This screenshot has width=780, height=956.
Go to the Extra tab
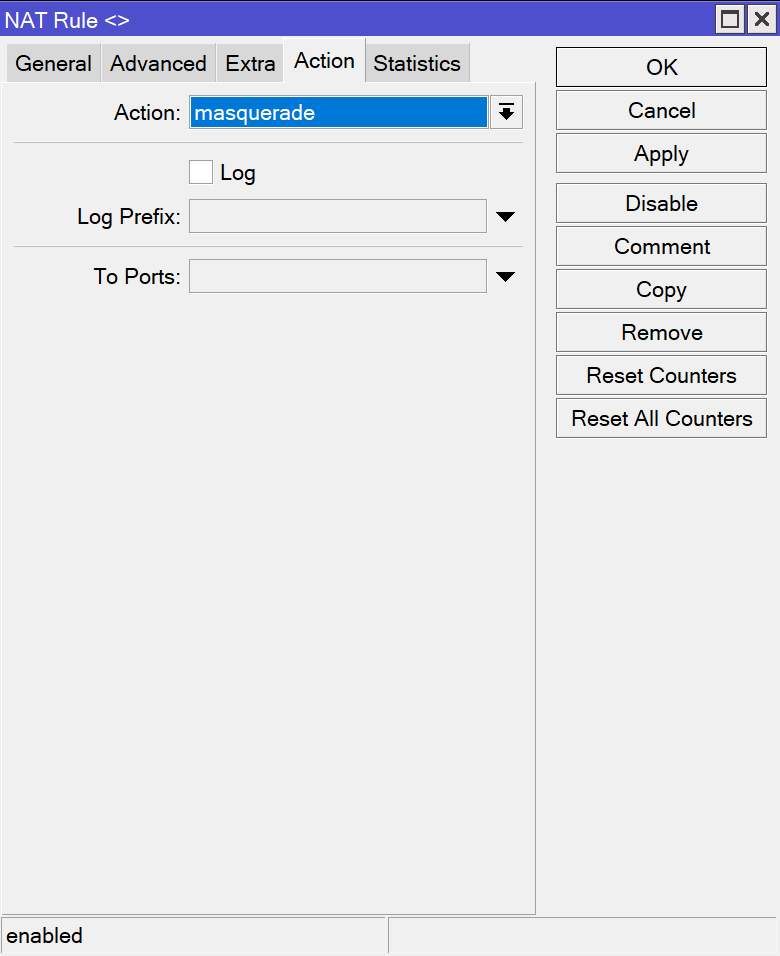point(250,63)
